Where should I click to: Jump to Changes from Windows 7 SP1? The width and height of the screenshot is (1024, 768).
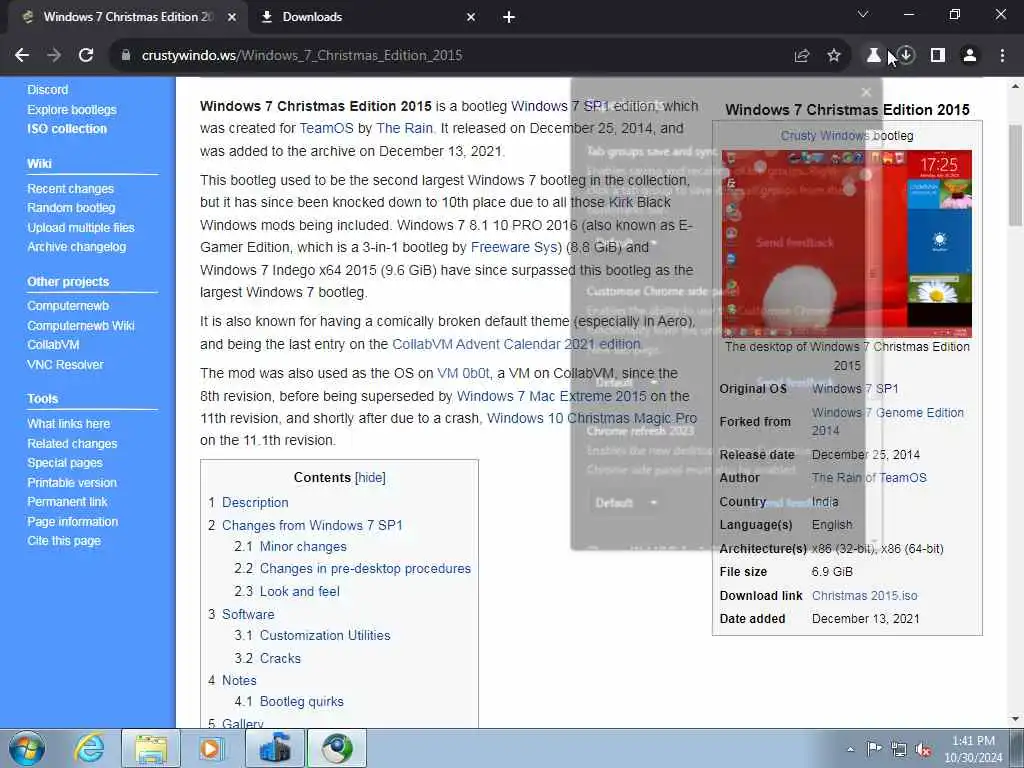click(312, 525)
